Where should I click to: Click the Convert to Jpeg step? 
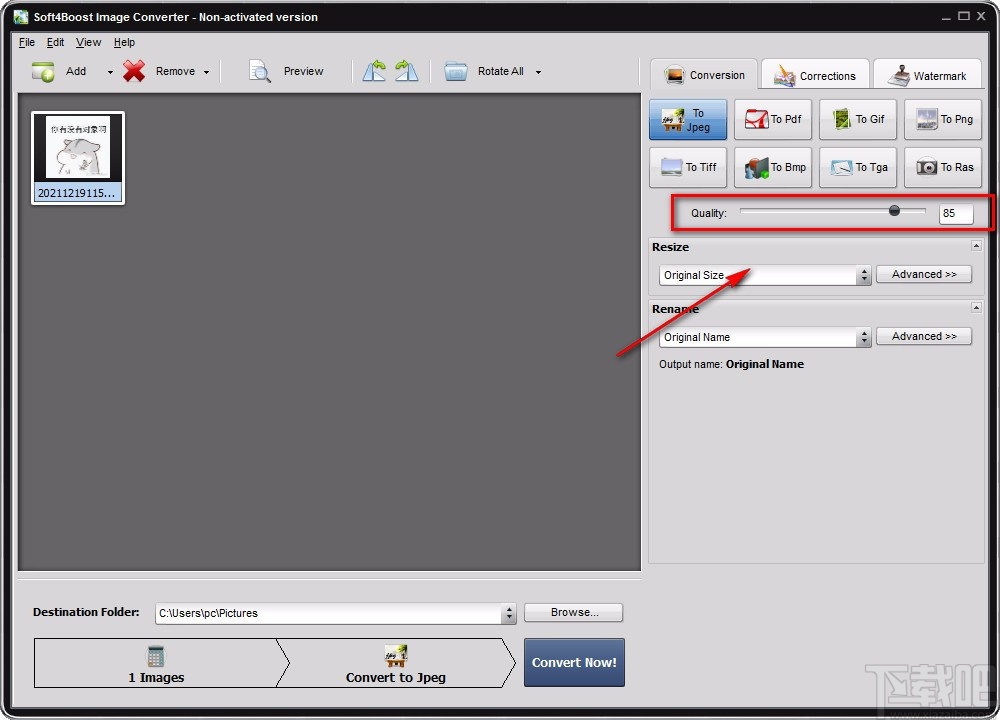point(395,663)
